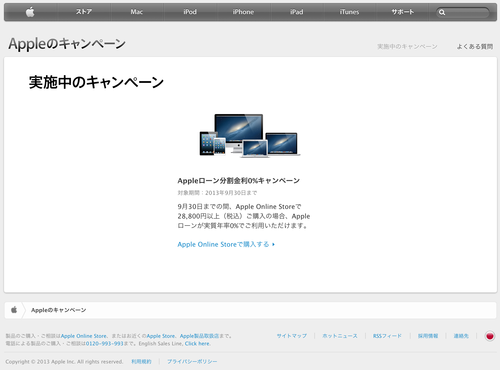Open the 採用情報 footer link
Viewport: 500px width, 370px height.
point(428,336)
